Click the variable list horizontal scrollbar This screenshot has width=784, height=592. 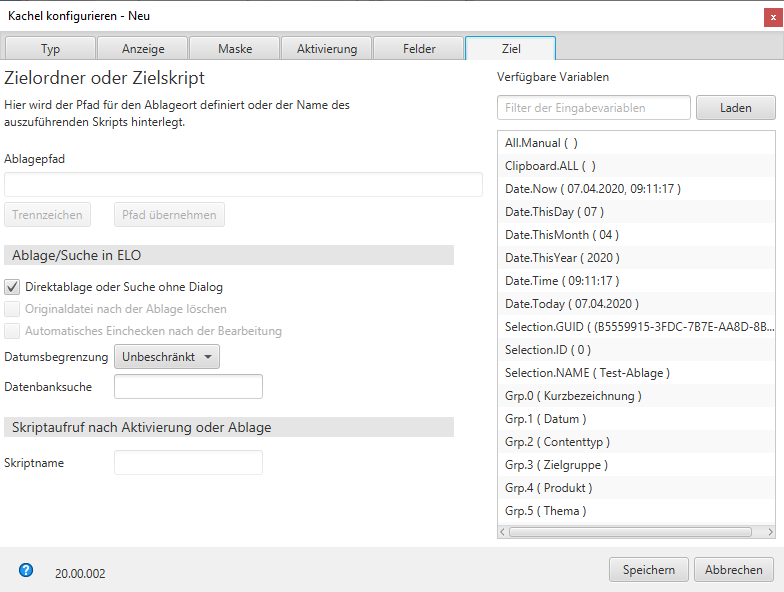coord(630,532)
